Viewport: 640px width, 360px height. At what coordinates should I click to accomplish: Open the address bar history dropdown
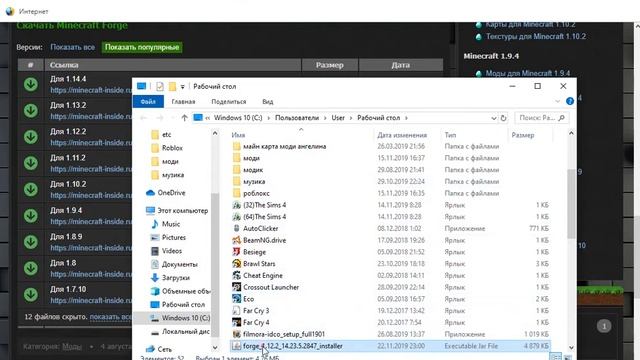point(493,118)
